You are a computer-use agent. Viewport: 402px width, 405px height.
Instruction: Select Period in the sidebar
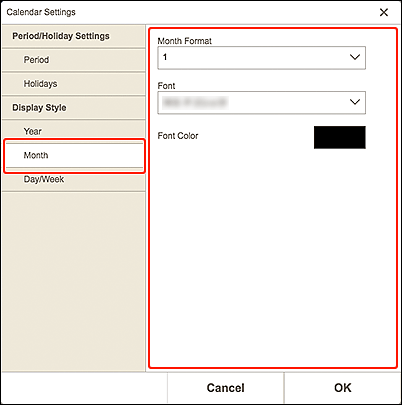pos(74,60)
